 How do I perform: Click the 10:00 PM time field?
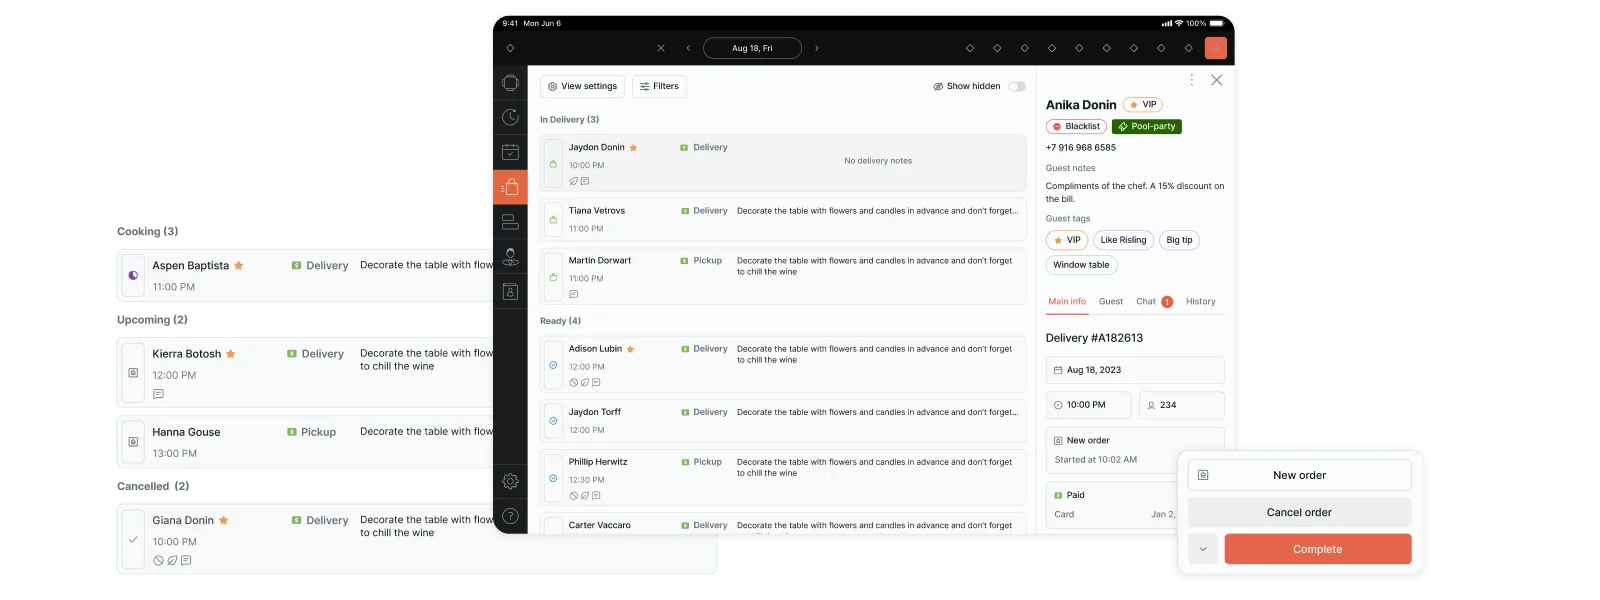tap(1088, 405)
